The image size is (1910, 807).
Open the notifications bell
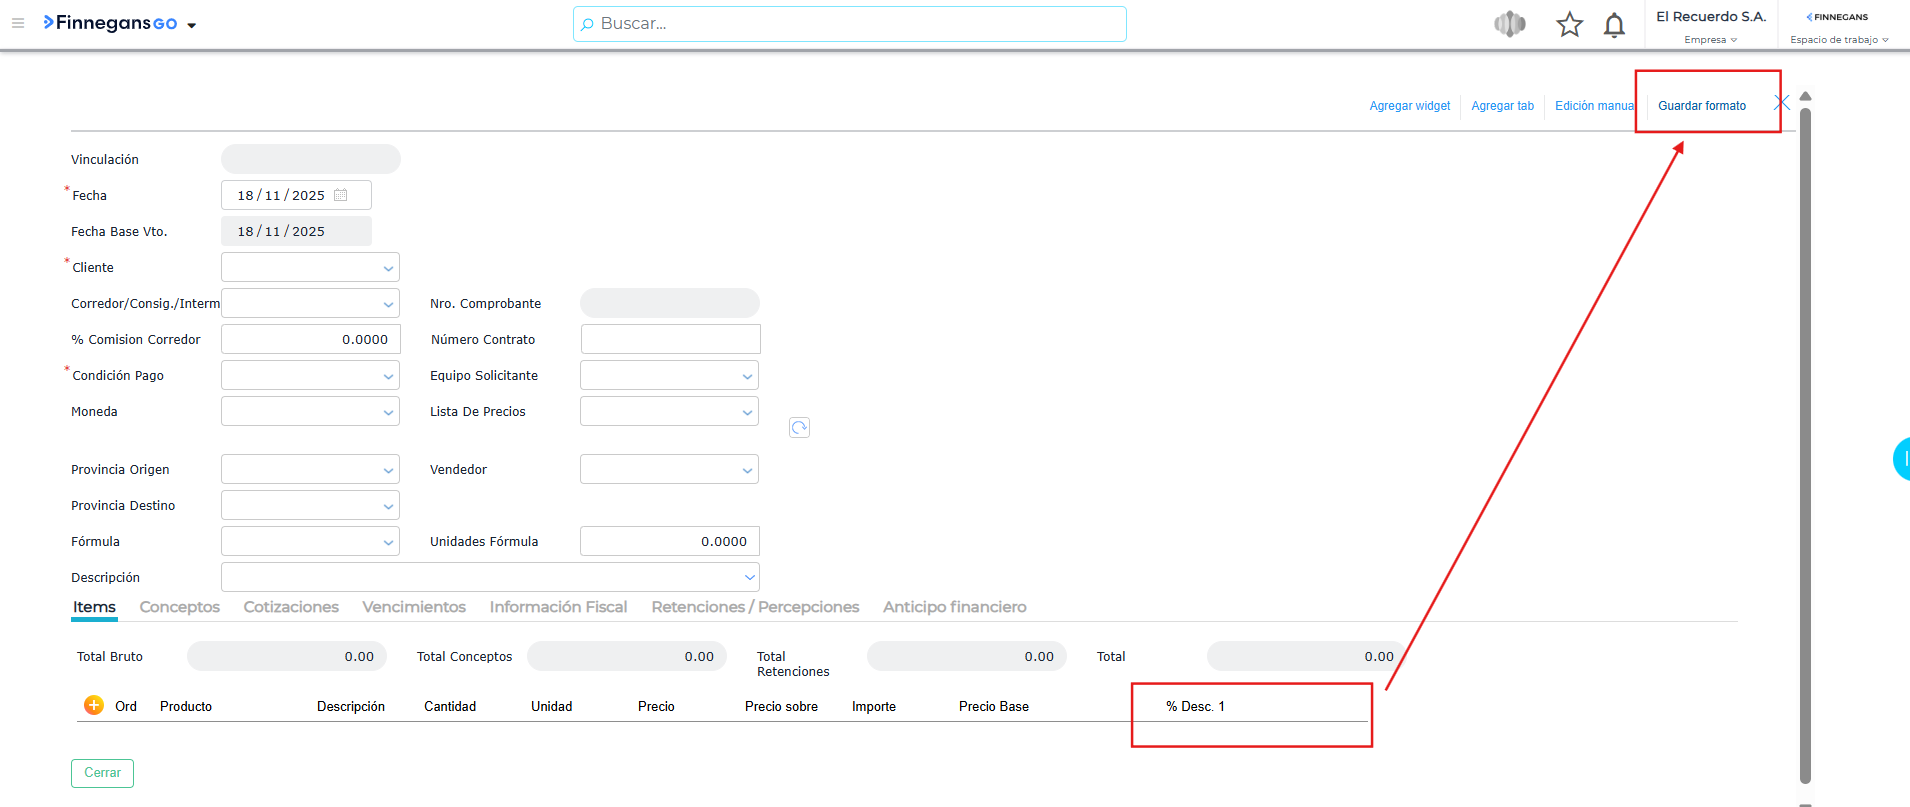pos(1614,25)
